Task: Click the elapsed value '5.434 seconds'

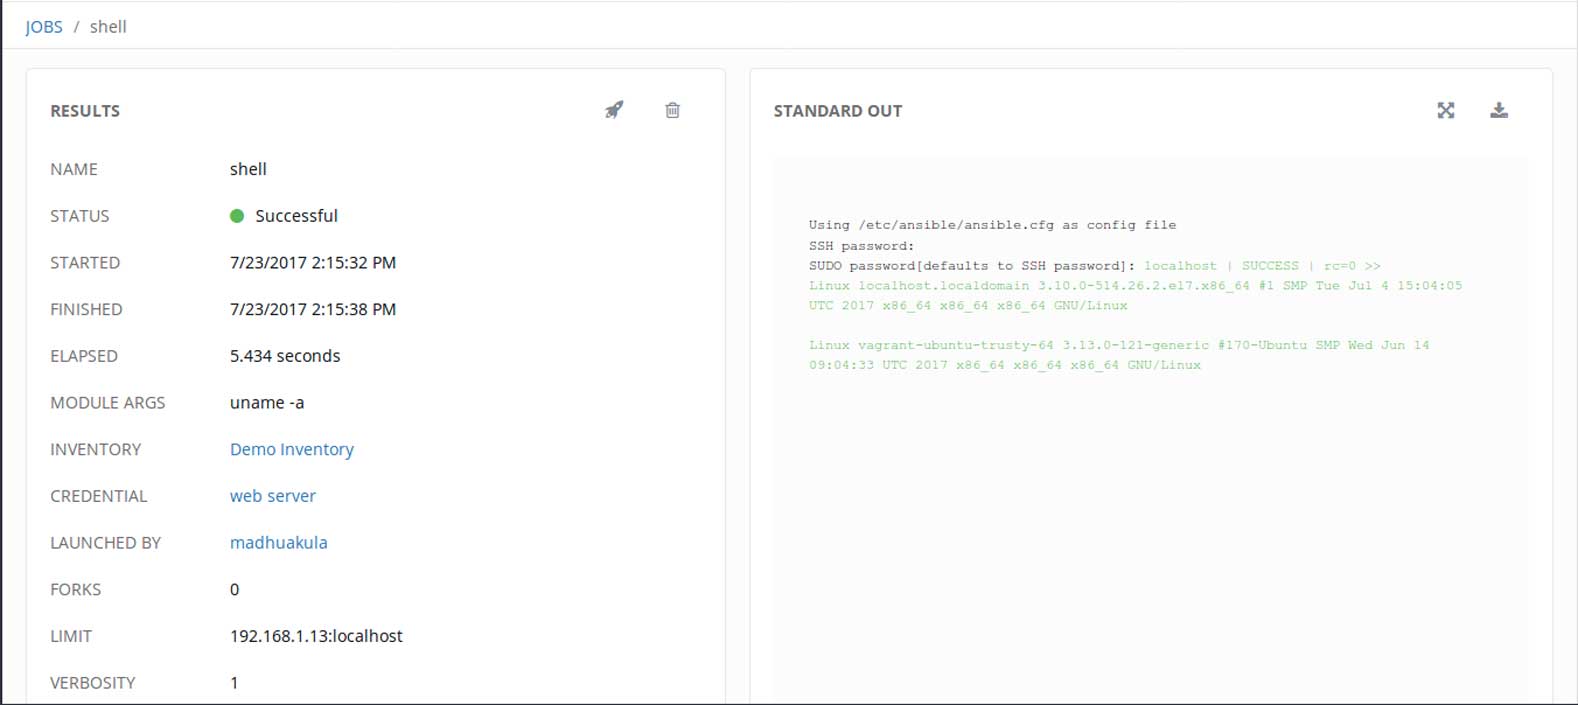Action: click(x=285, y=356)
